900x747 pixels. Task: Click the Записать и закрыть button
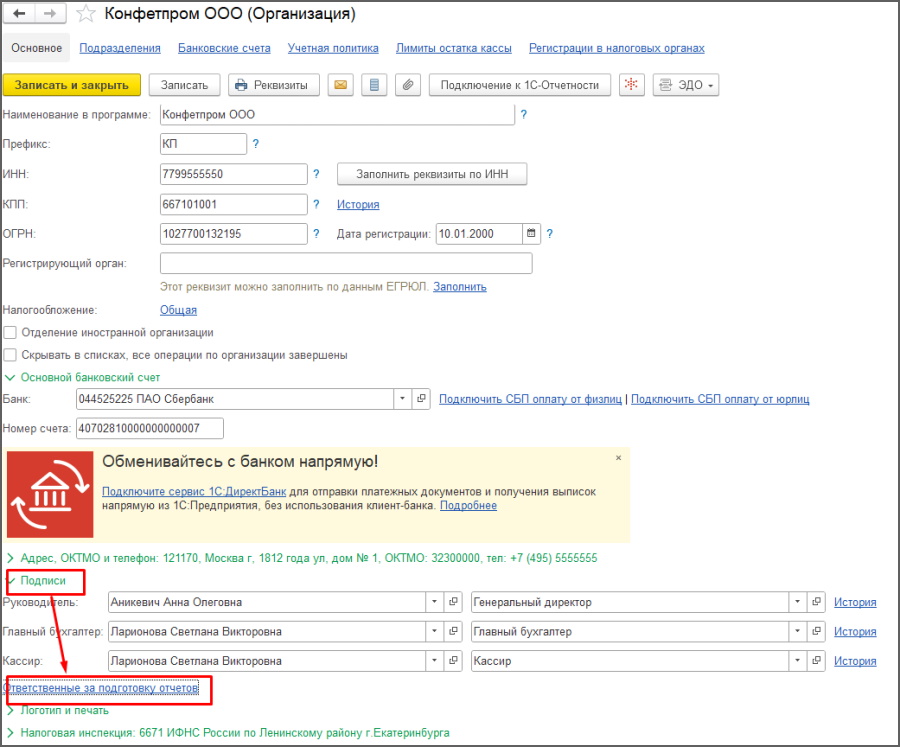[x=72, y=85]
